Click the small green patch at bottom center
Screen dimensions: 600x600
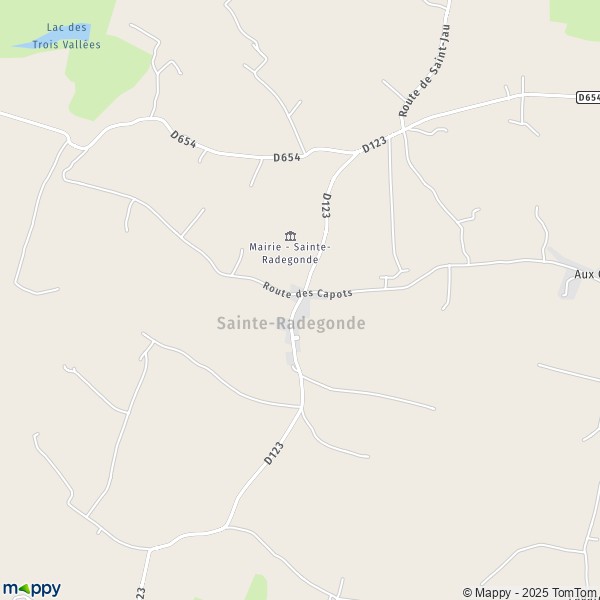[257, 587]
